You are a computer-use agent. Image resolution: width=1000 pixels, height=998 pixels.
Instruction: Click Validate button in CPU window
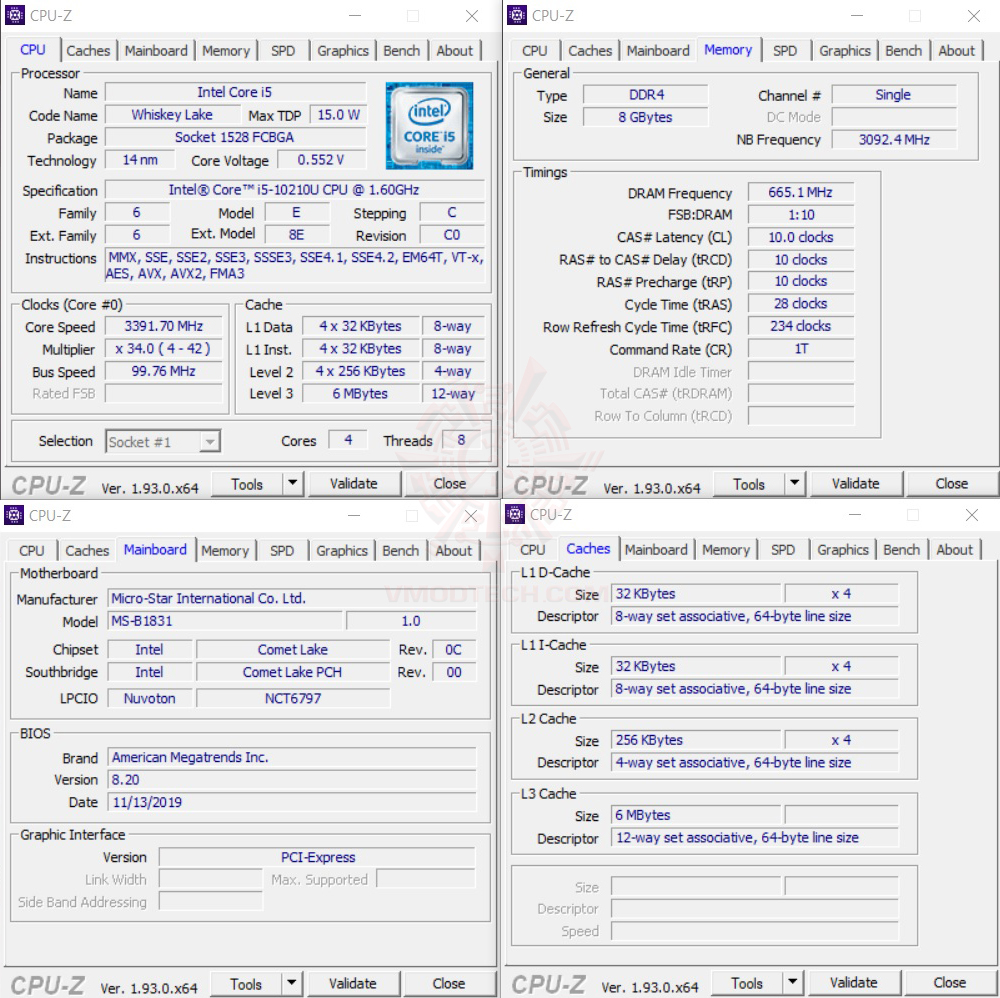coord(354,483)
